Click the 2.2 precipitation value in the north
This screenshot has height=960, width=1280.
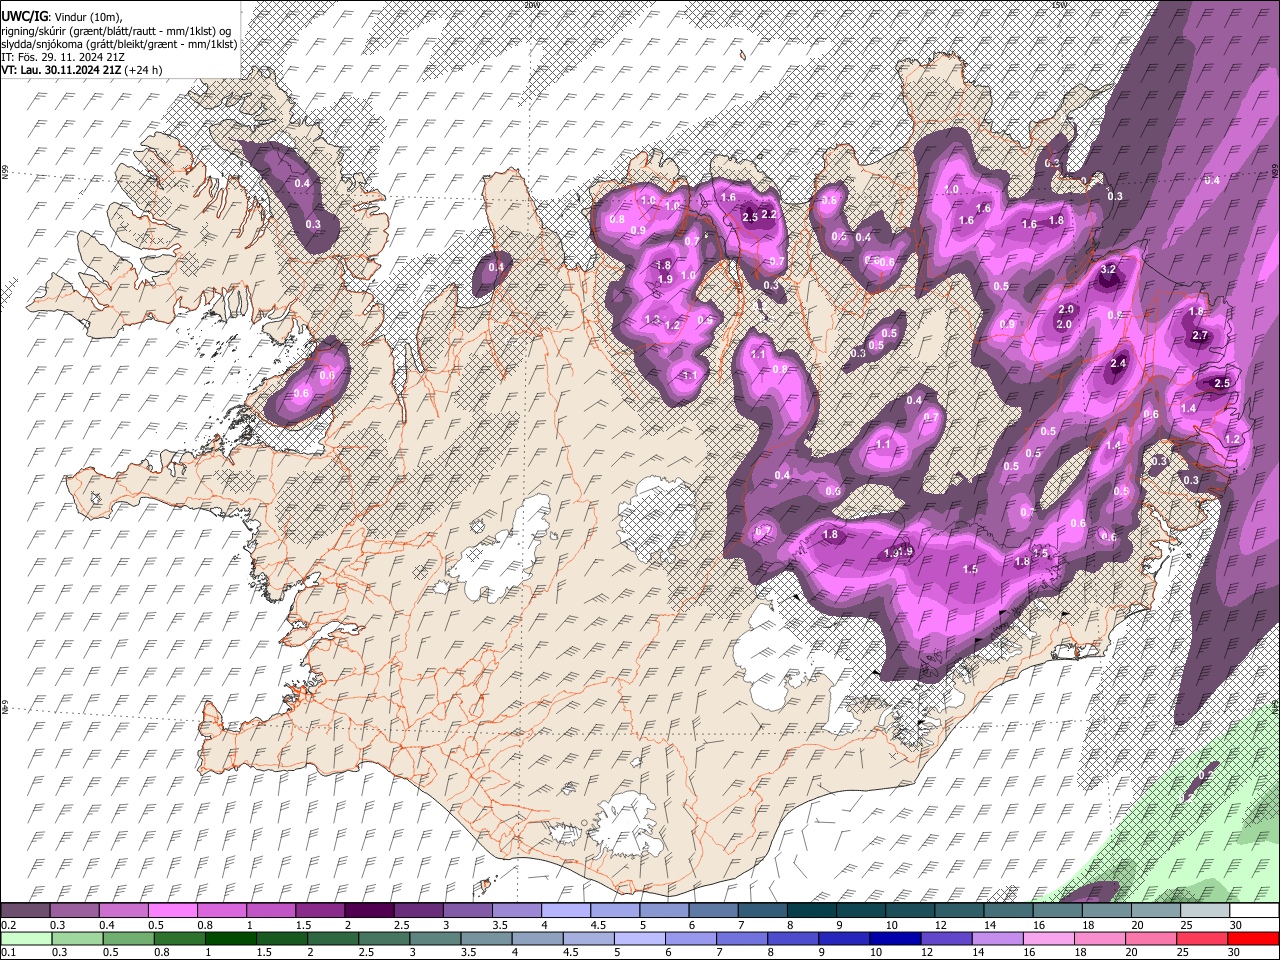769,214
